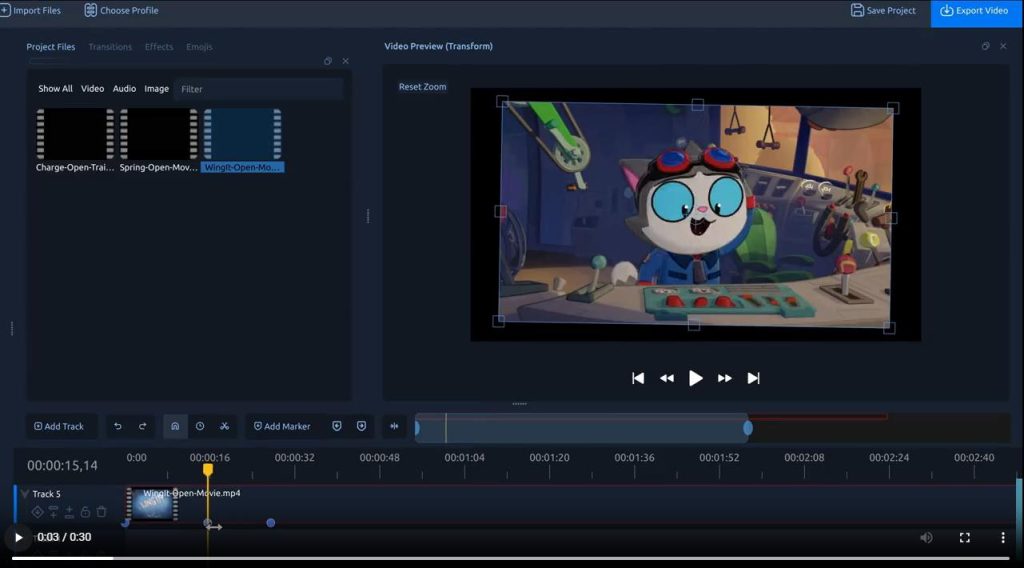Click the video player progress bar

point(511,558)
